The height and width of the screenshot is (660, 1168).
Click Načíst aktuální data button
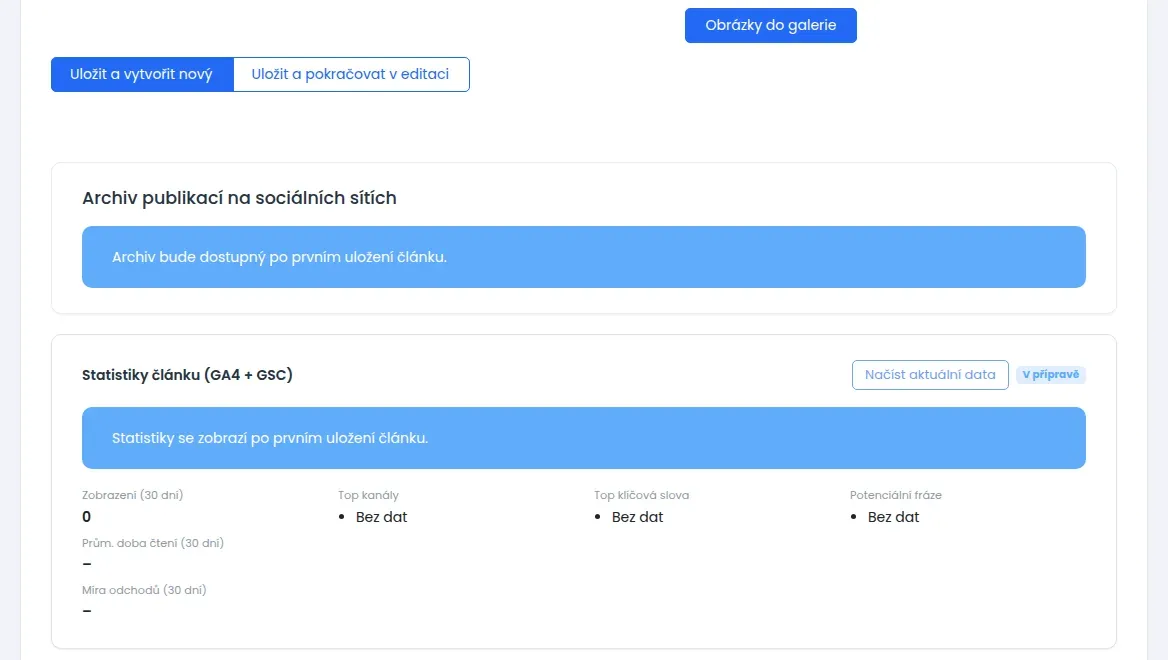(930, 375)
